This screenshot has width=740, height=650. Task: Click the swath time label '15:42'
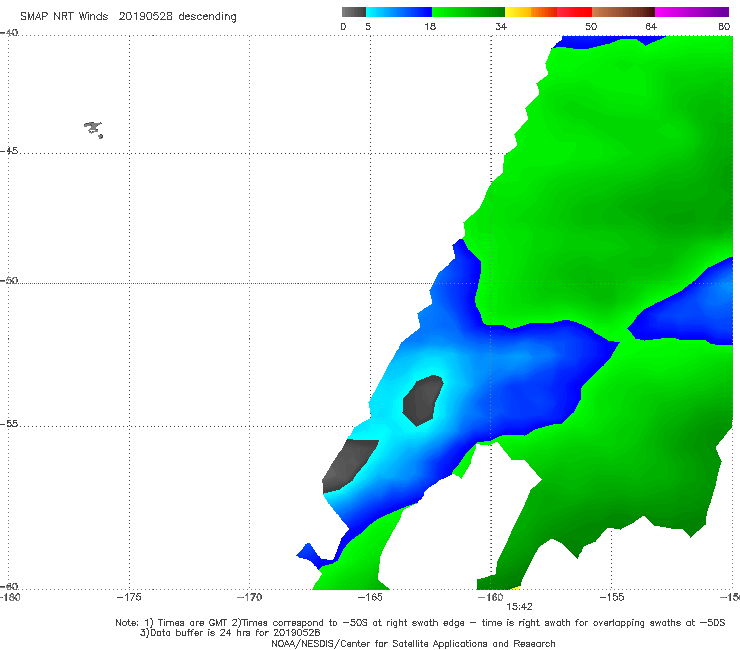coord(519,607)
